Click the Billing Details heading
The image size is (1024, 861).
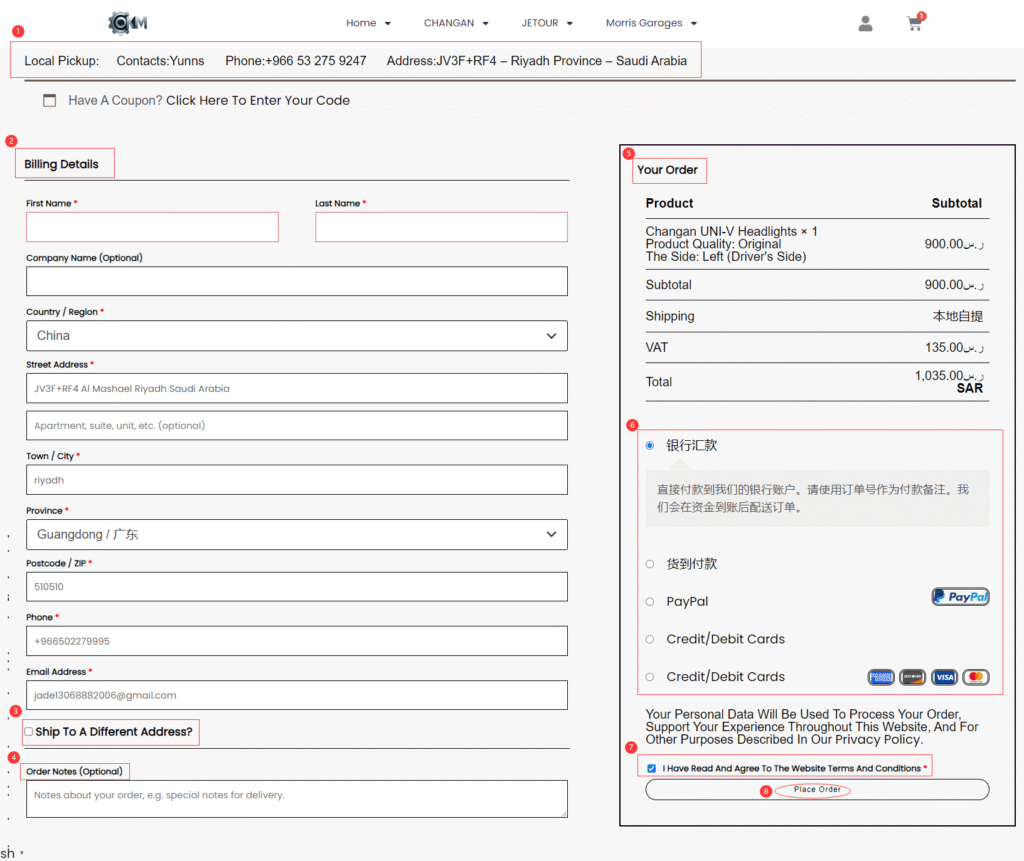(61, 164)
